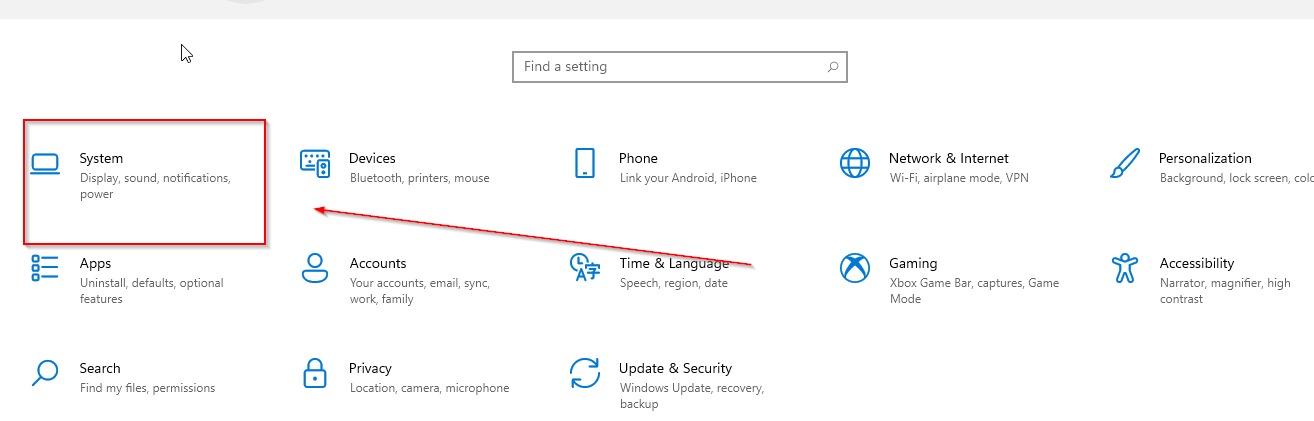Image resolution: width=1314 pixels, height=421 pixels.
Task: Open the 'Personalization' title text
Action: pos(1205,158)
